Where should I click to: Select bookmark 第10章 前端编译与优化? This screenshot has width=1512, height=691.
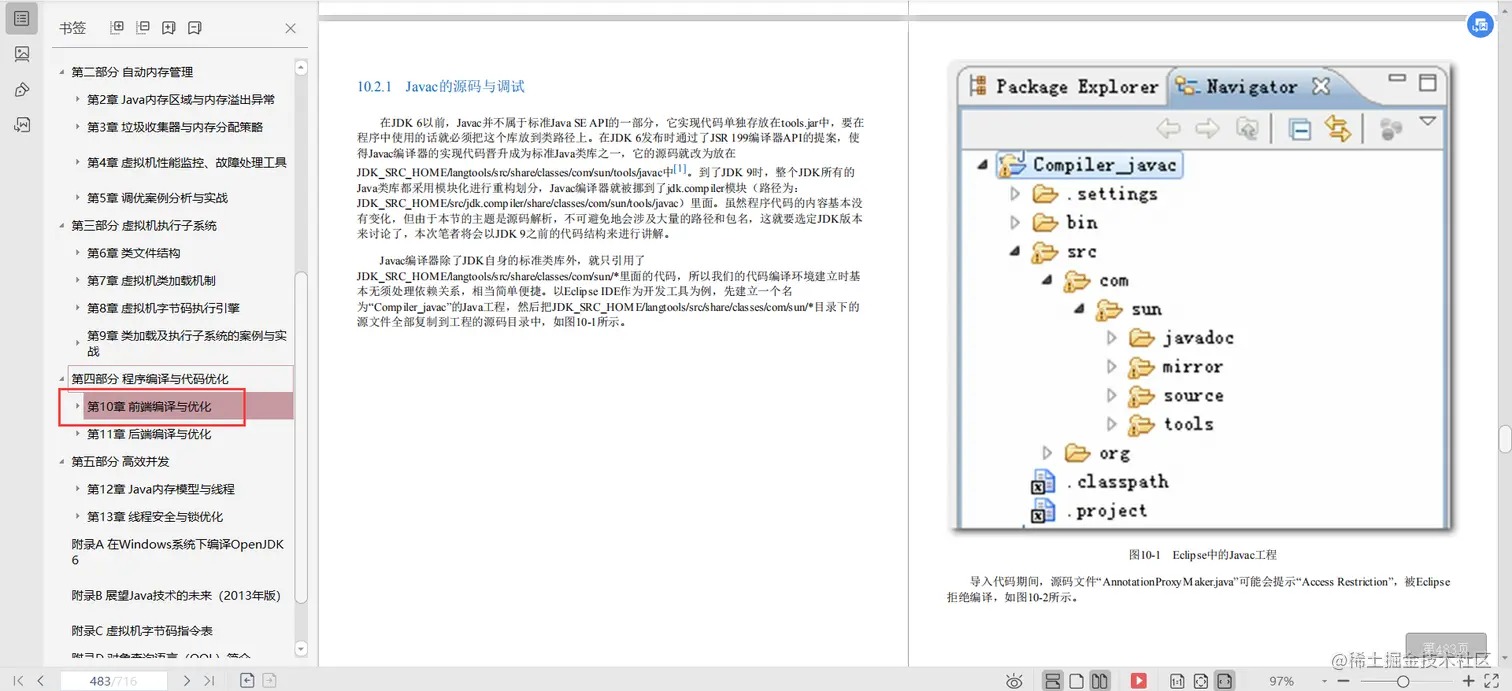[x=149, y=407]
